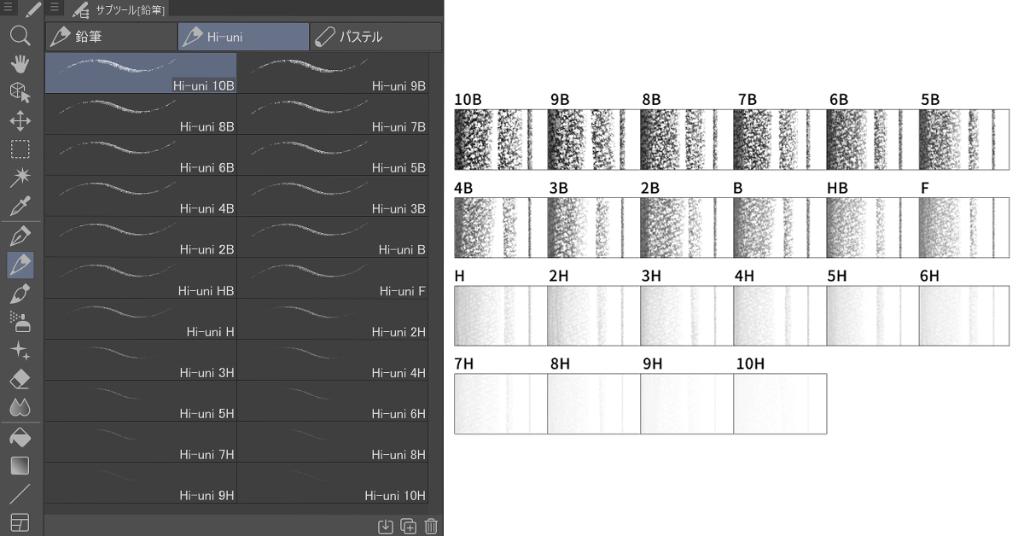This screenshot has width=1024, height=536.
Task: Click the Hi-uni 10H brush entry
Action: tap(333, 484)
